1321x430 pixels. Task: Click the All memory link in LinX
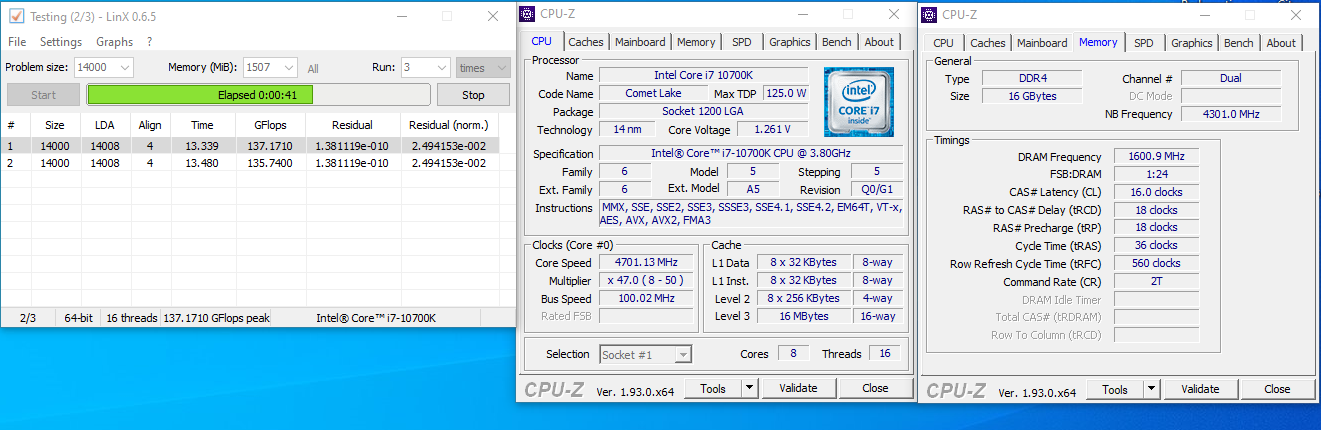[x=313, y=69]
